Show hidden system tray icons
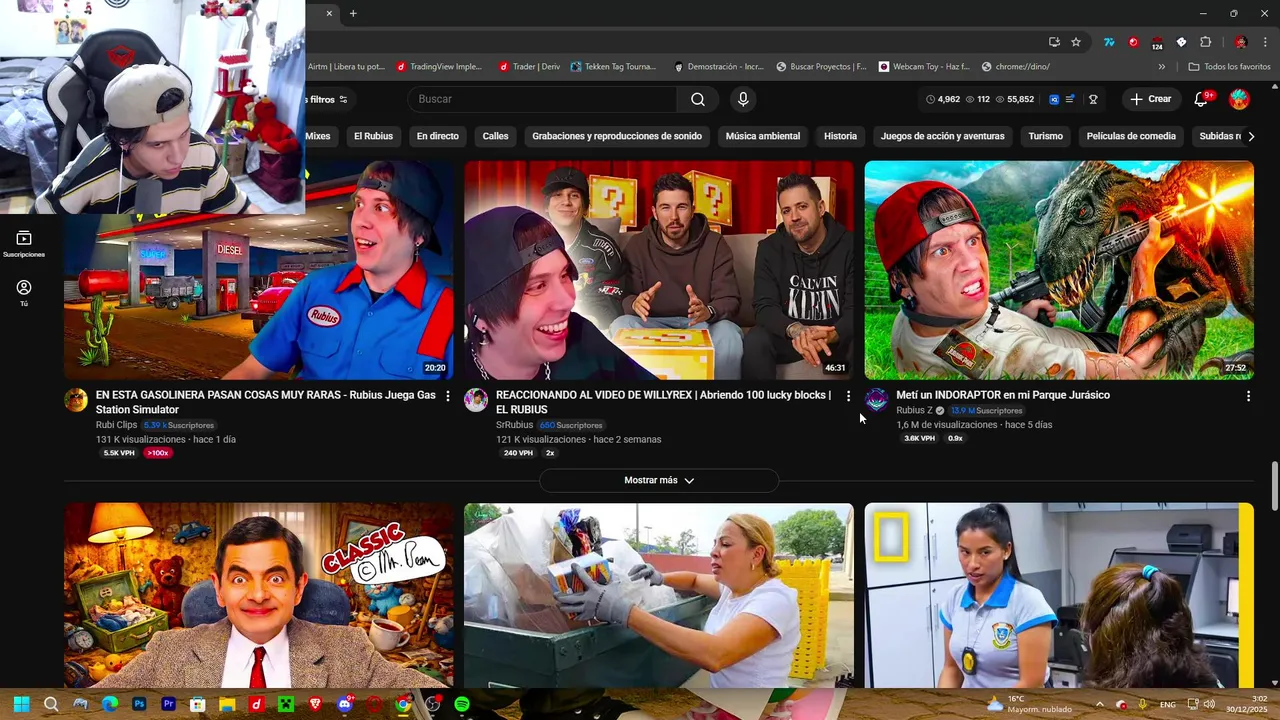This screenshot has height=720, width=1280. pyautogui.click(x=1099, y=704)
